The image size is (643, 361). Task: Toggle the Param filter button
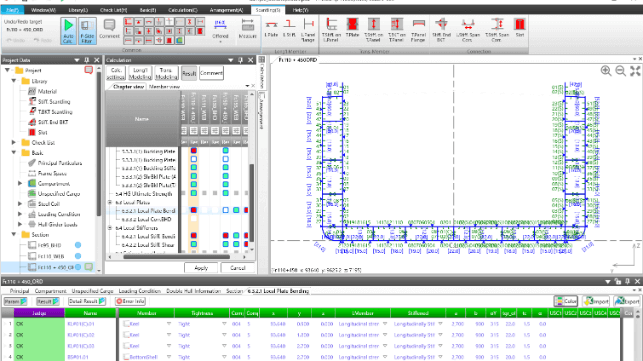15,301
